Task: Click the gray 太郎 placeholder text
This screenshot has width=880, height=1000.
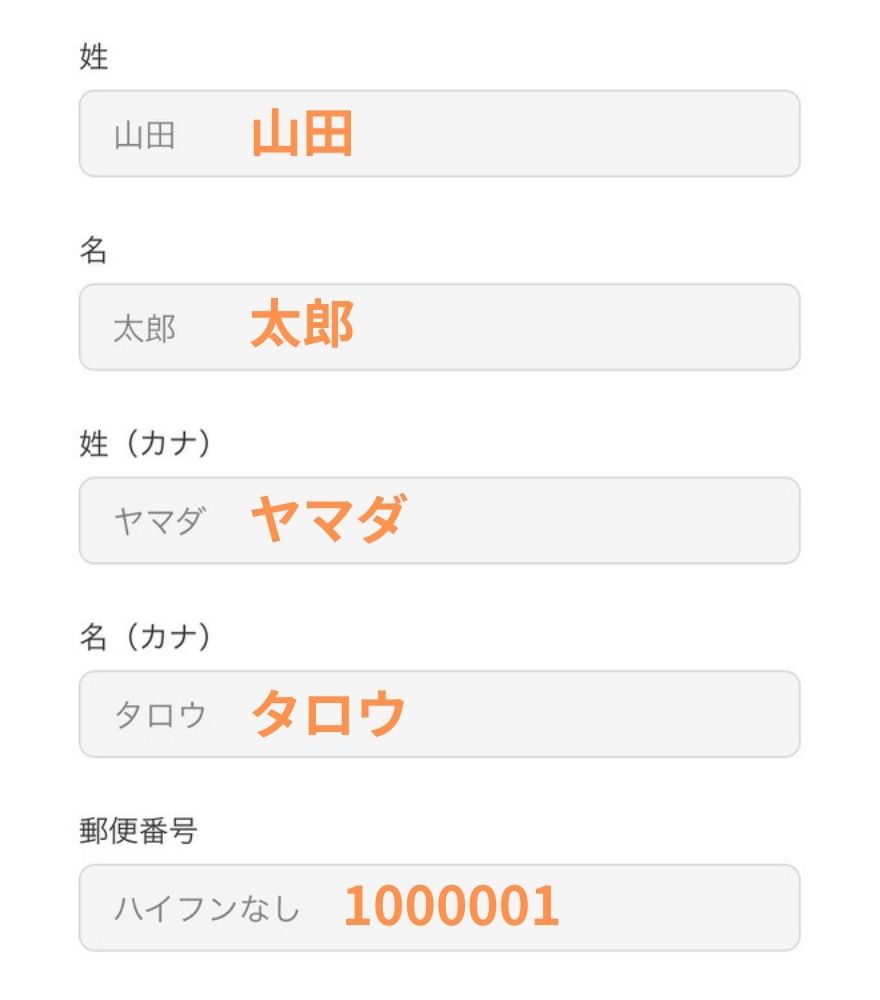Action: point(145,329)
